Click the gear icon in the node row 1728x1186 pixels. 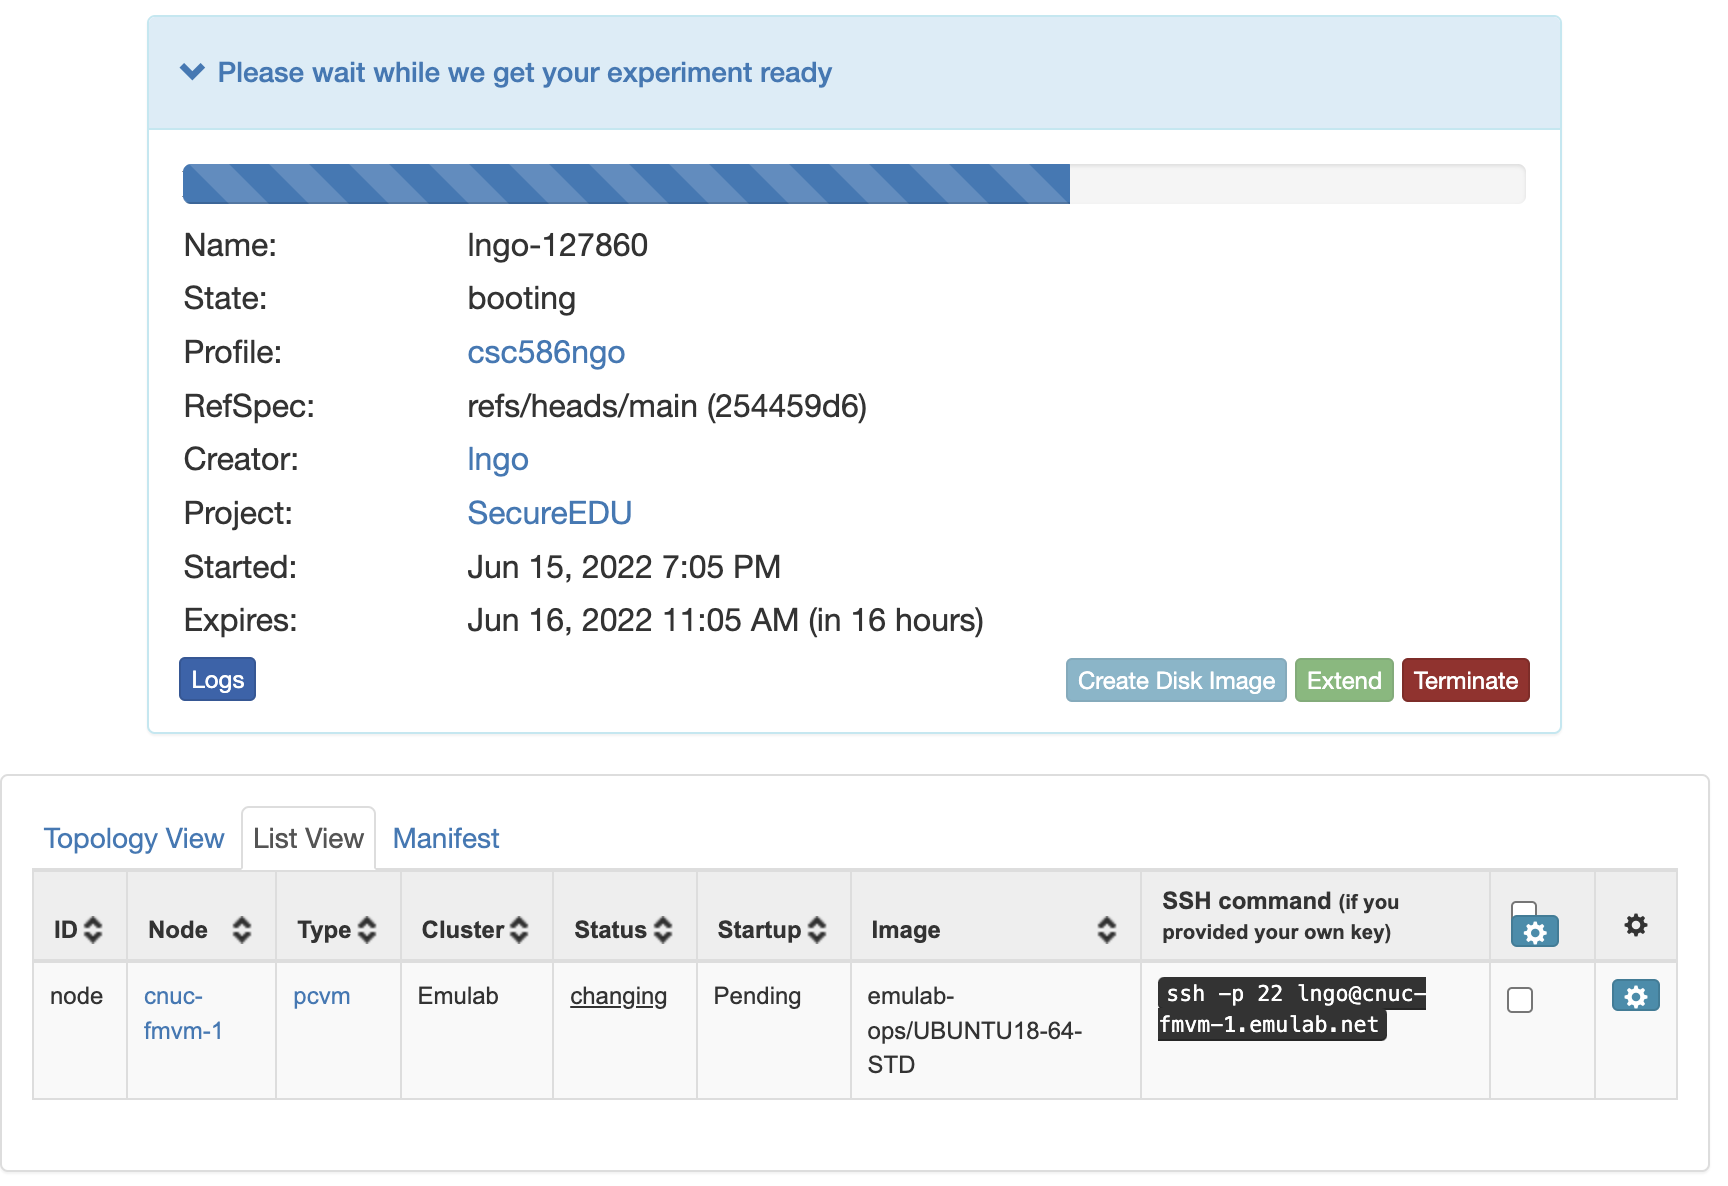coord(1634,996)
